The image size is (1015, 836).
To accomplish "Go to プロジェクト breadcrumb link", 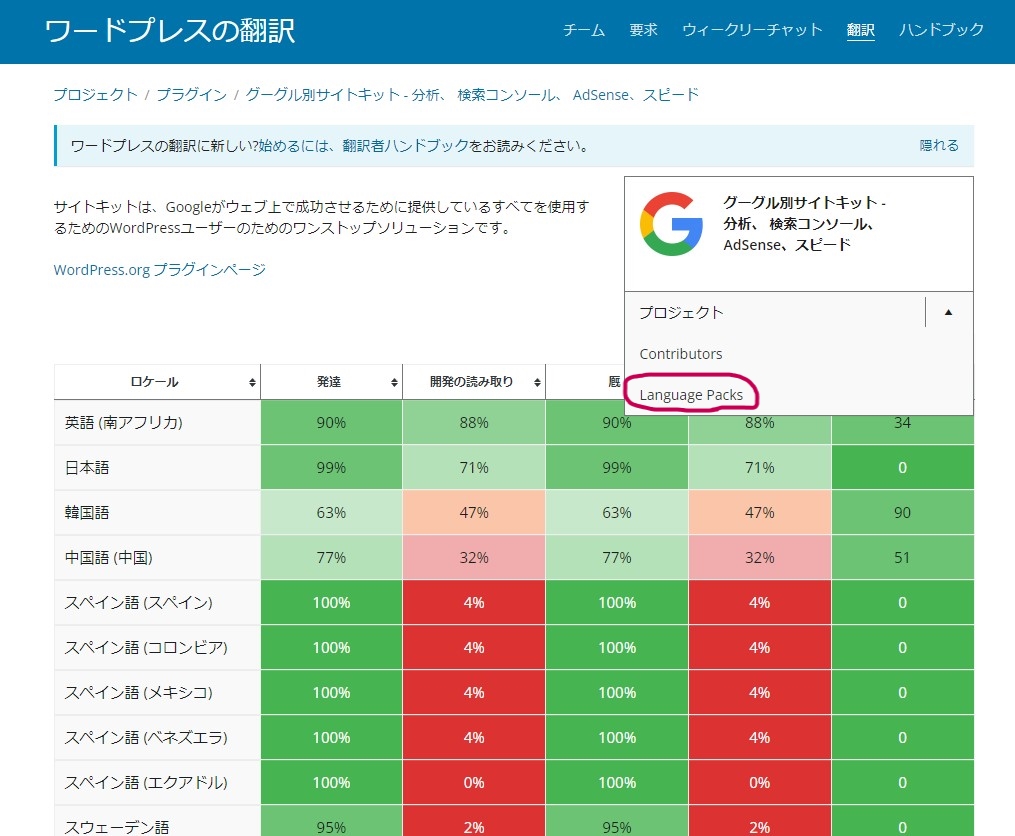I will [96, 95].
